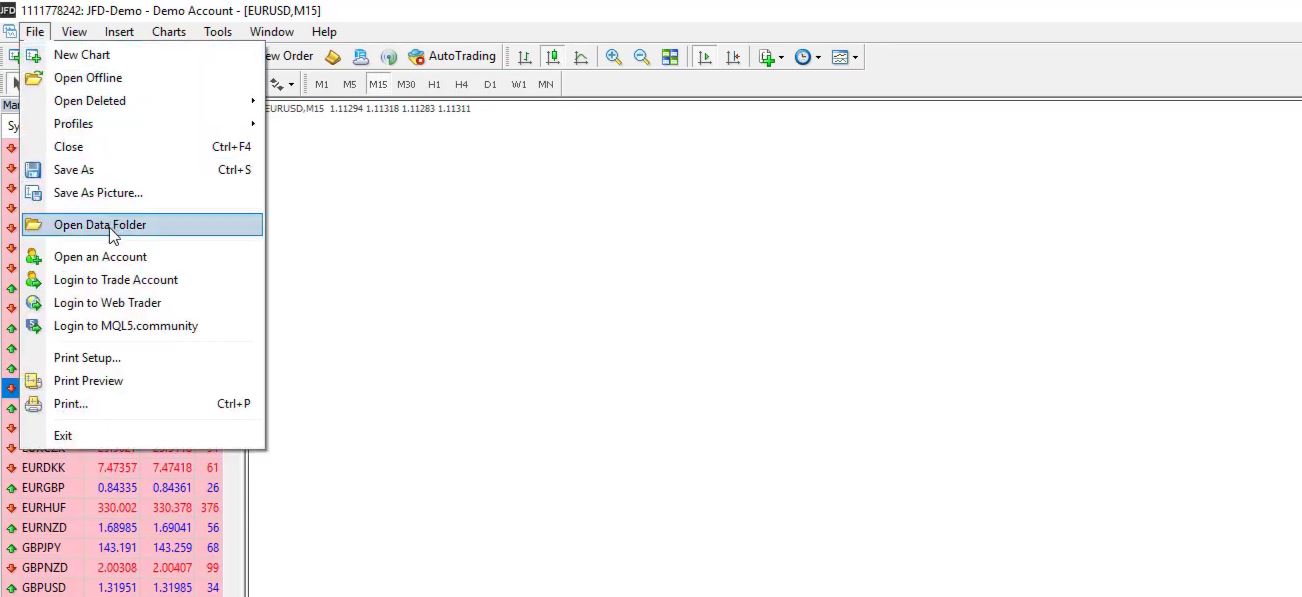This screenshot has width=1302, height=597.
Task: Click the Zoom Out magnifier icon
Action: tap(641, 57)
